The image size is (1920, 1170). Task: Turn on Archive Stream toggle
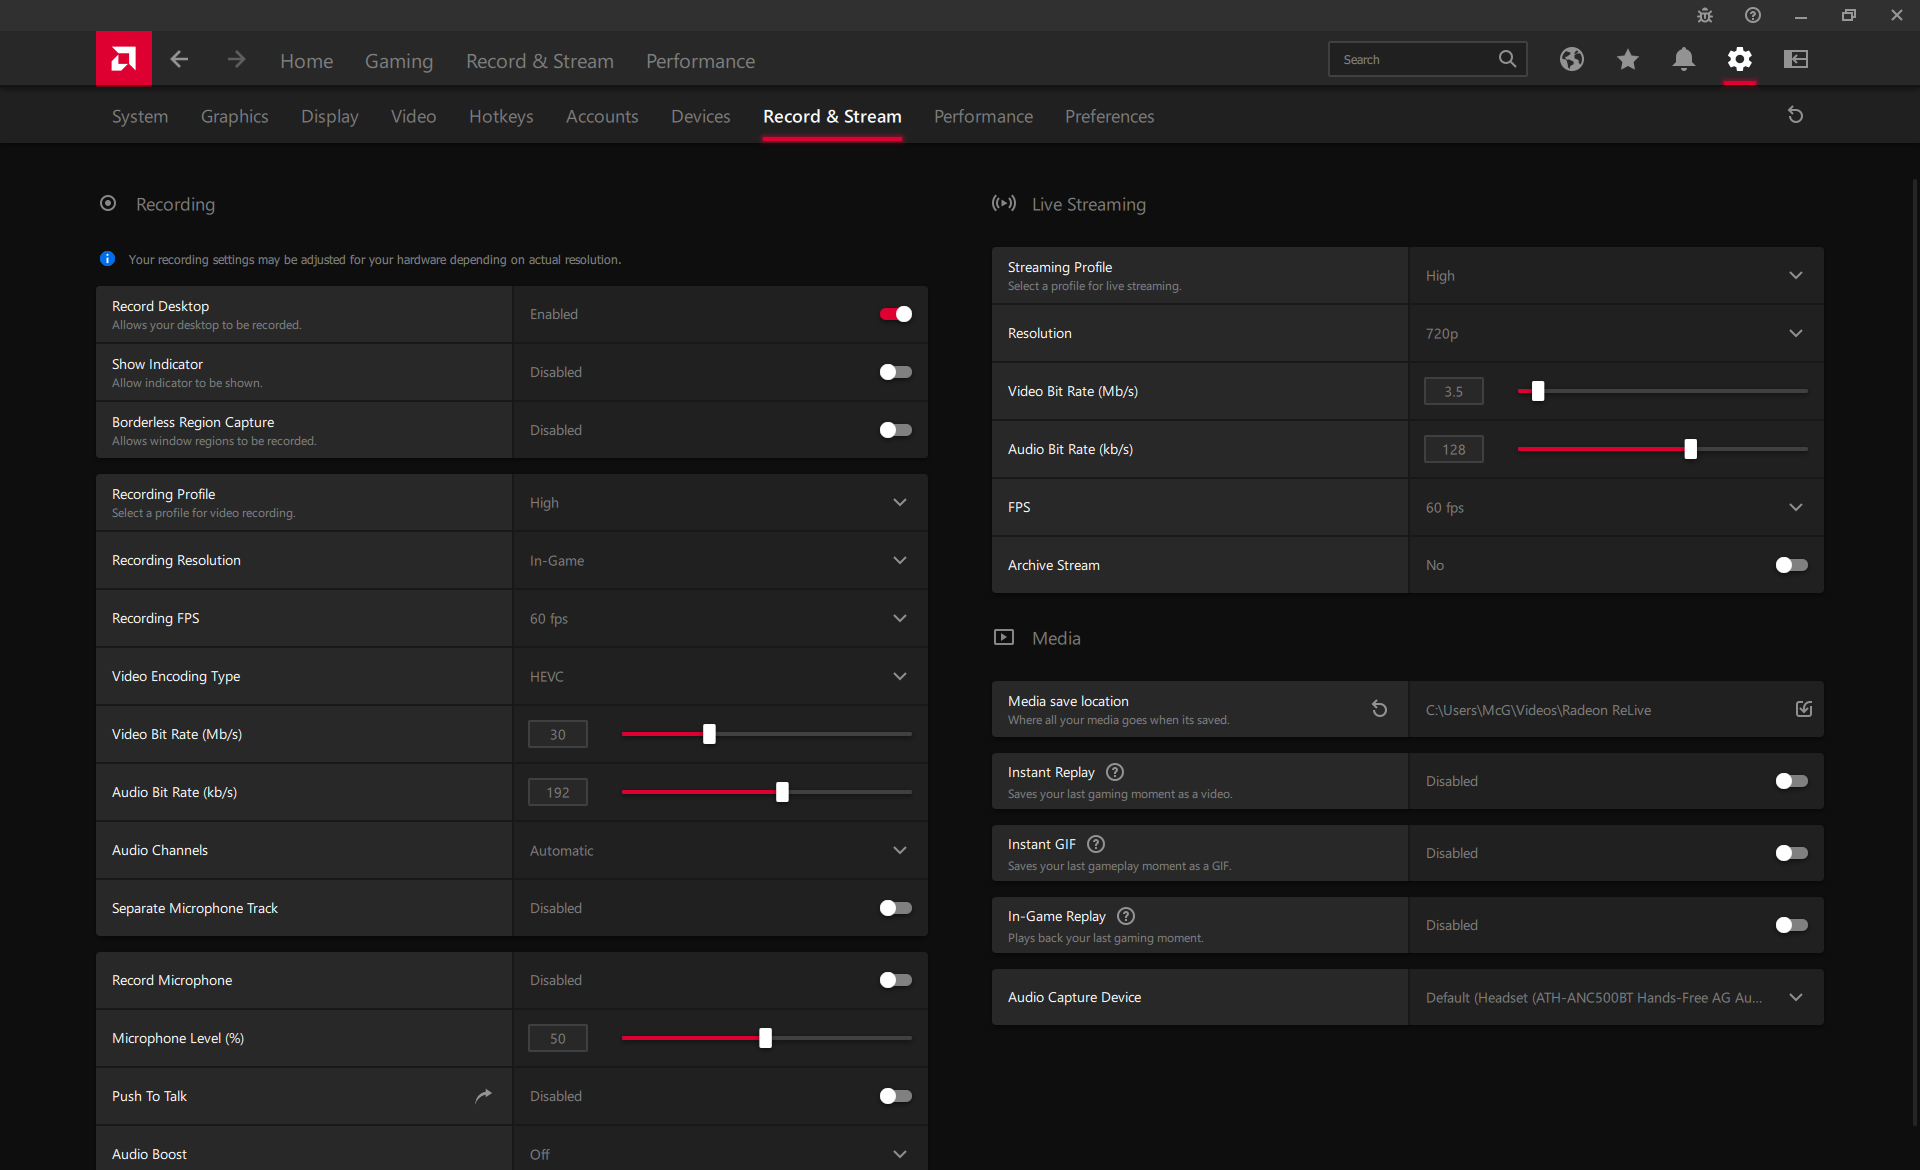pos(1790,565)
